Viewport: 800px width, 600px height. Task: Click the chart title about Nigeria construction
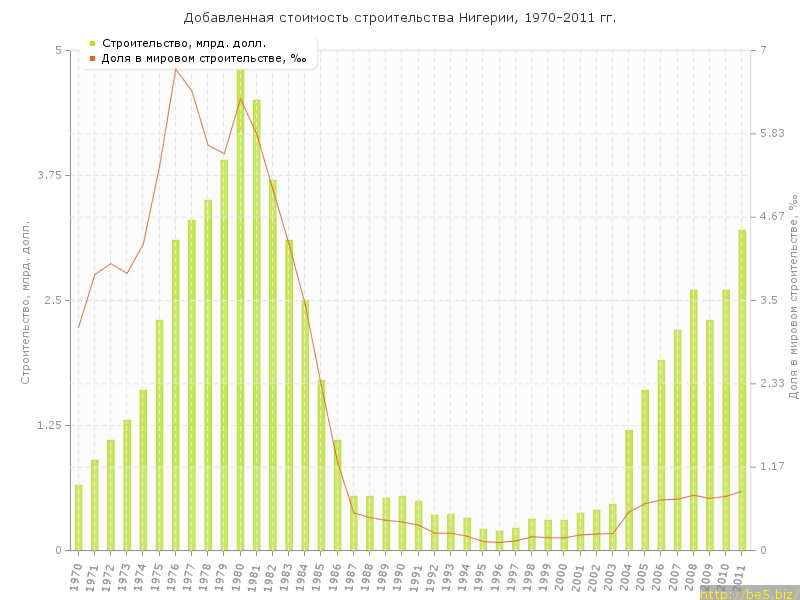pos(400,18)
